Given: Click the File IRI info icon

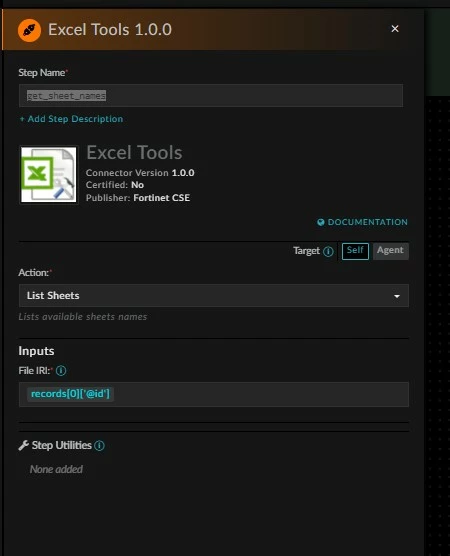Looking at the screenshot, I should 61,371.
